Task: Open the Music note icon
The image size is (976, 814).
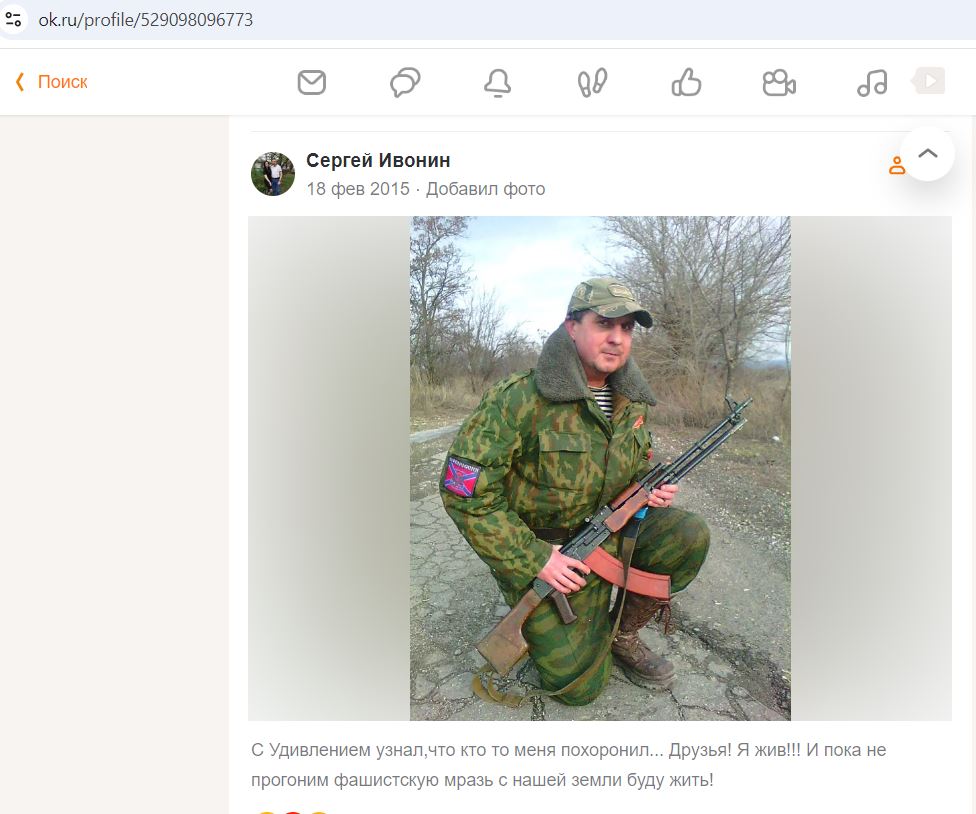Action: coord(872,82)
